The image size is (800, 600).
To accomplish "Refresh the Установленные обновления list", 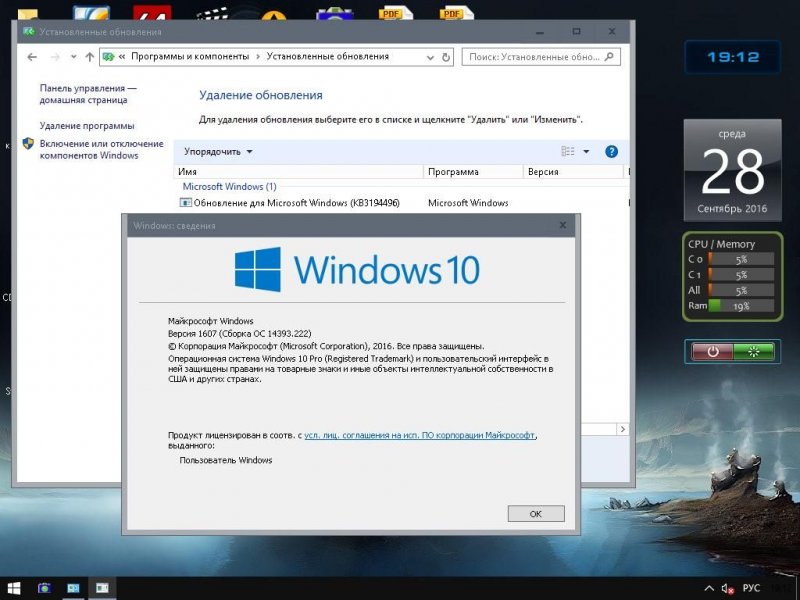I will [x=445, y=58].
